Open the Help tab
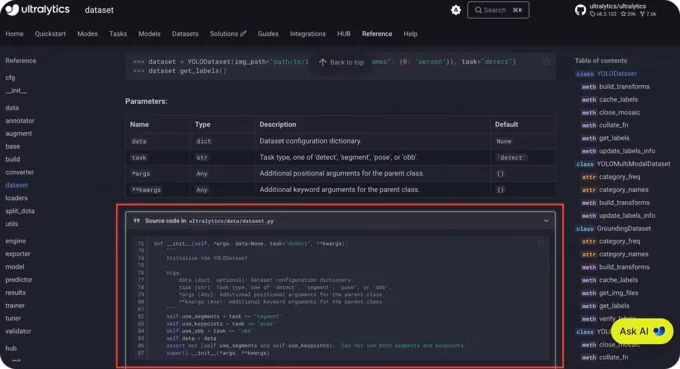Viewport: 680px width, 369px height. point(410,34)
